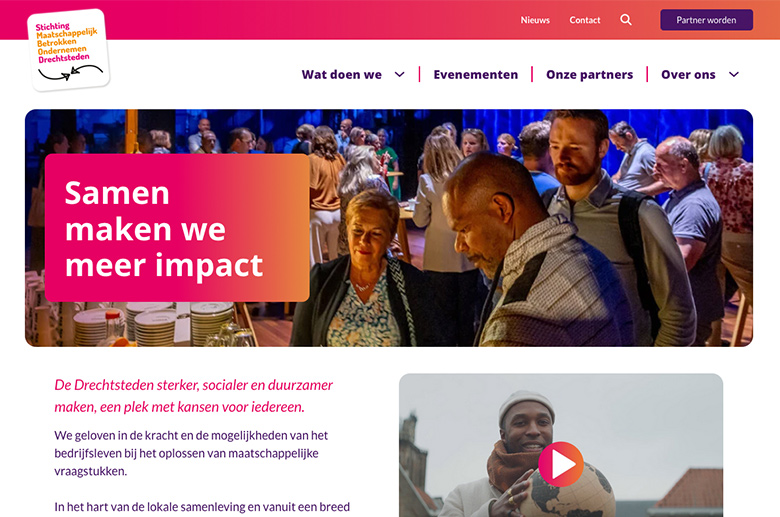Open the Nieuws link

(535, 20)
